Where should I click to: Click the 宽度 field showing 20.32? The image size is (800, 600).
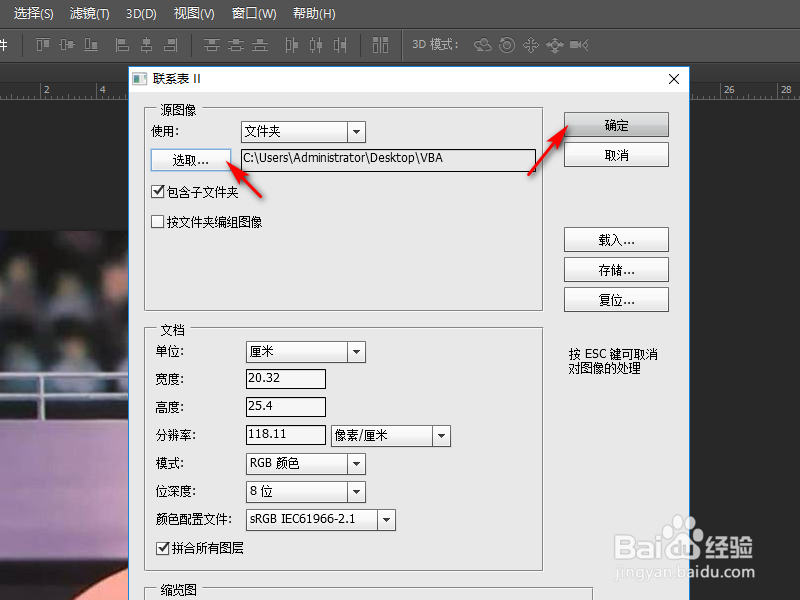pyautogui.click(x=286, y=379)
